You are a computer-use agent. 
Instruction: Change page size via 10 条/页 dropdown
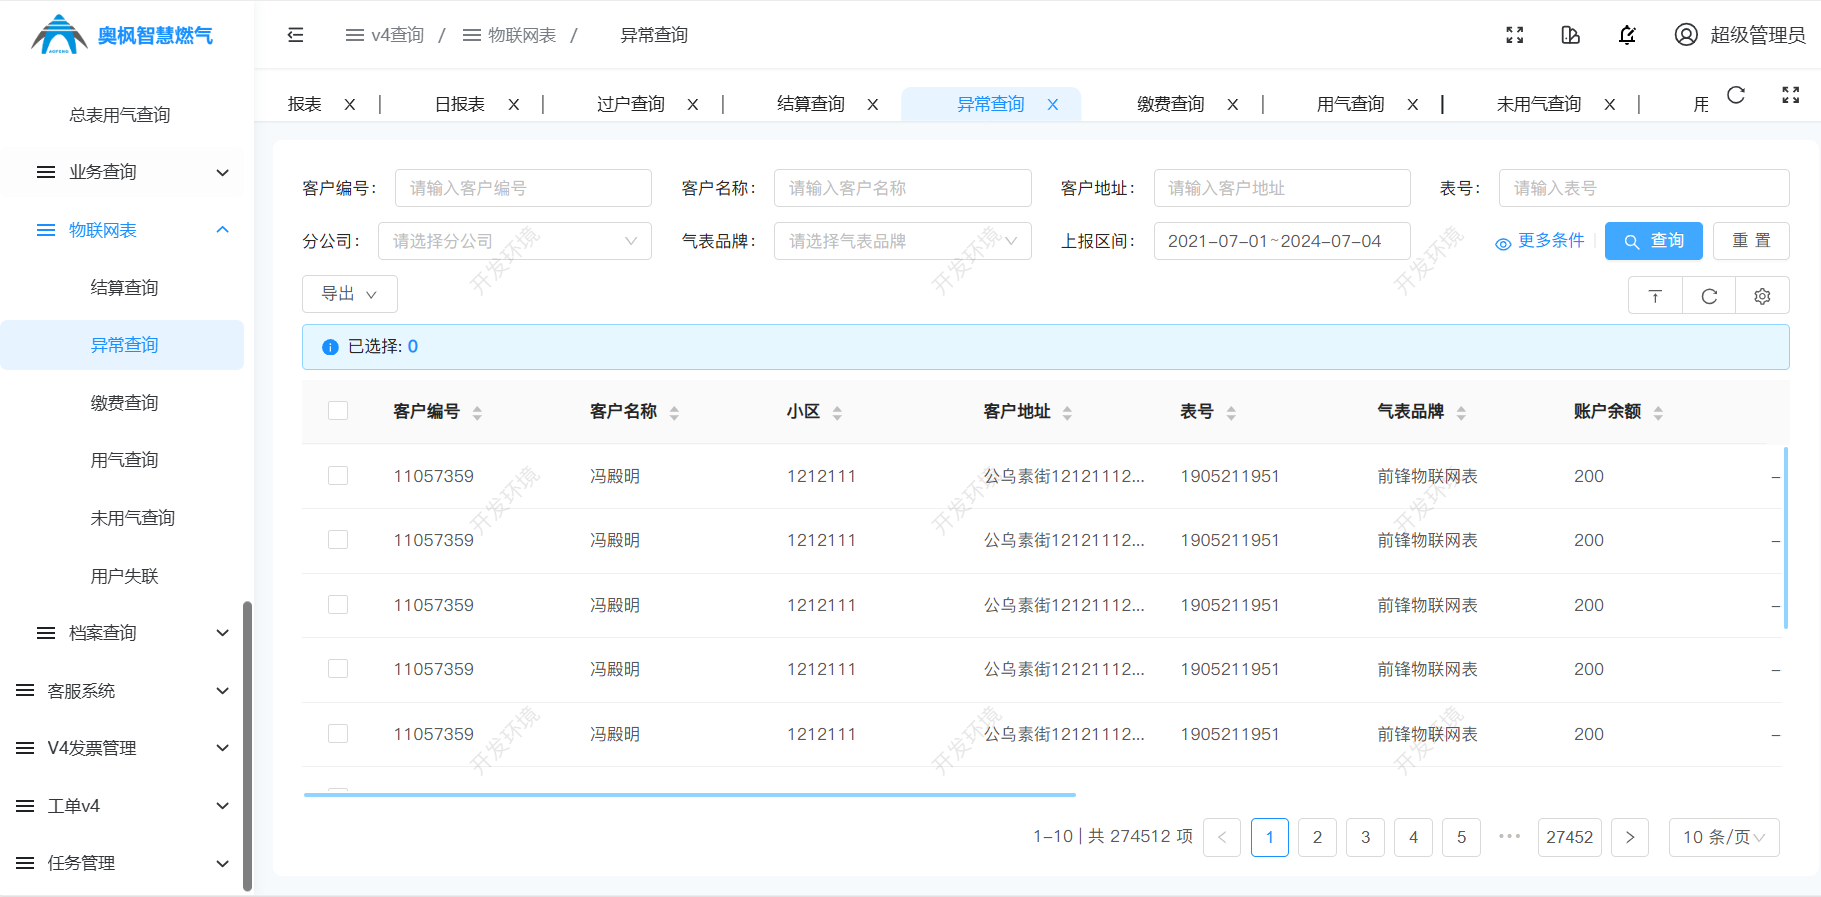[x=1724, y=837]
